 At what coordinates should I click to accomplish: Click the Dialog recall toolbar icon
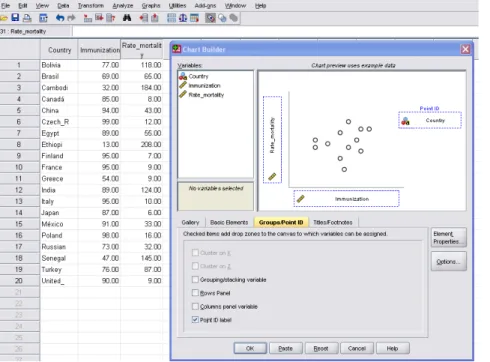click(x=43, y=18)
